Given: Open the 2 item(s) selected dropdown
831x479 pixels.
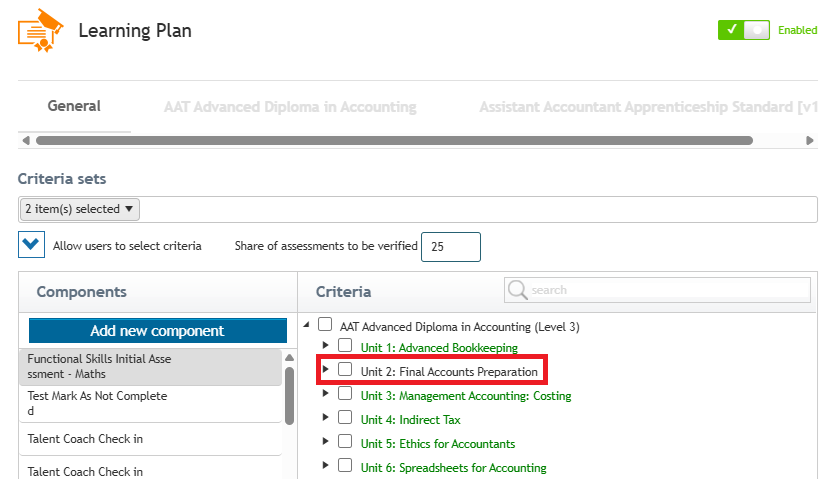Looking at the screenshot, I should coord(79,209).
